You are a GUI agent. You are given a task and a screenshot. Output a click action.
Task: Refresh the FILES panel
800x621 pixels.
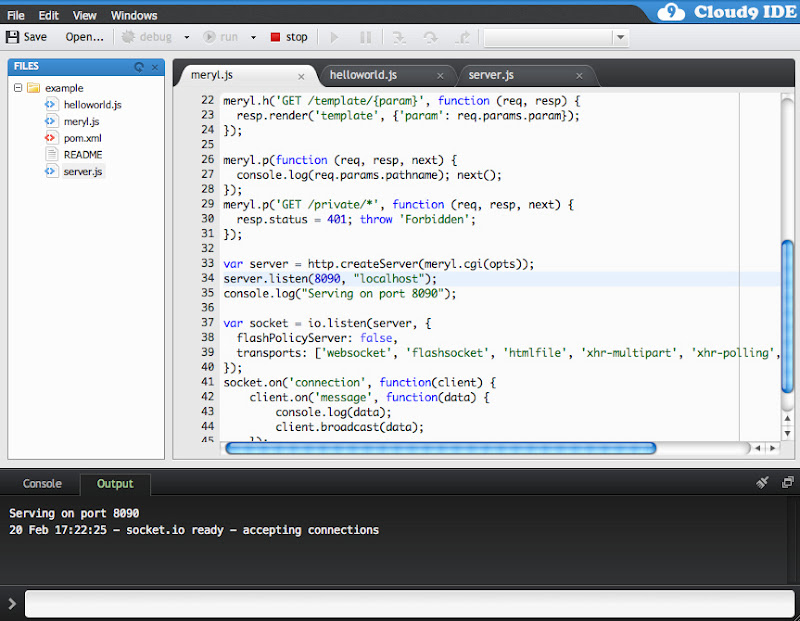pos(139,67)
